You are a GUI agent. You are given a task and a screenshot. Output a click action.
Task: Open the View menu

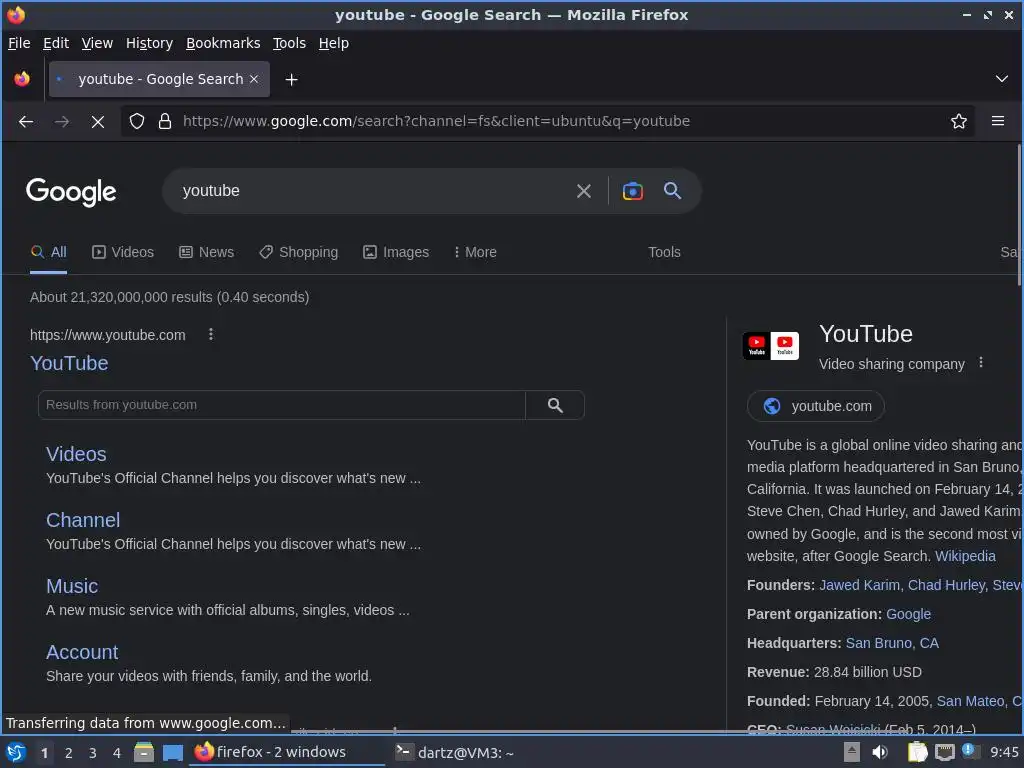[x=97, y=43]
